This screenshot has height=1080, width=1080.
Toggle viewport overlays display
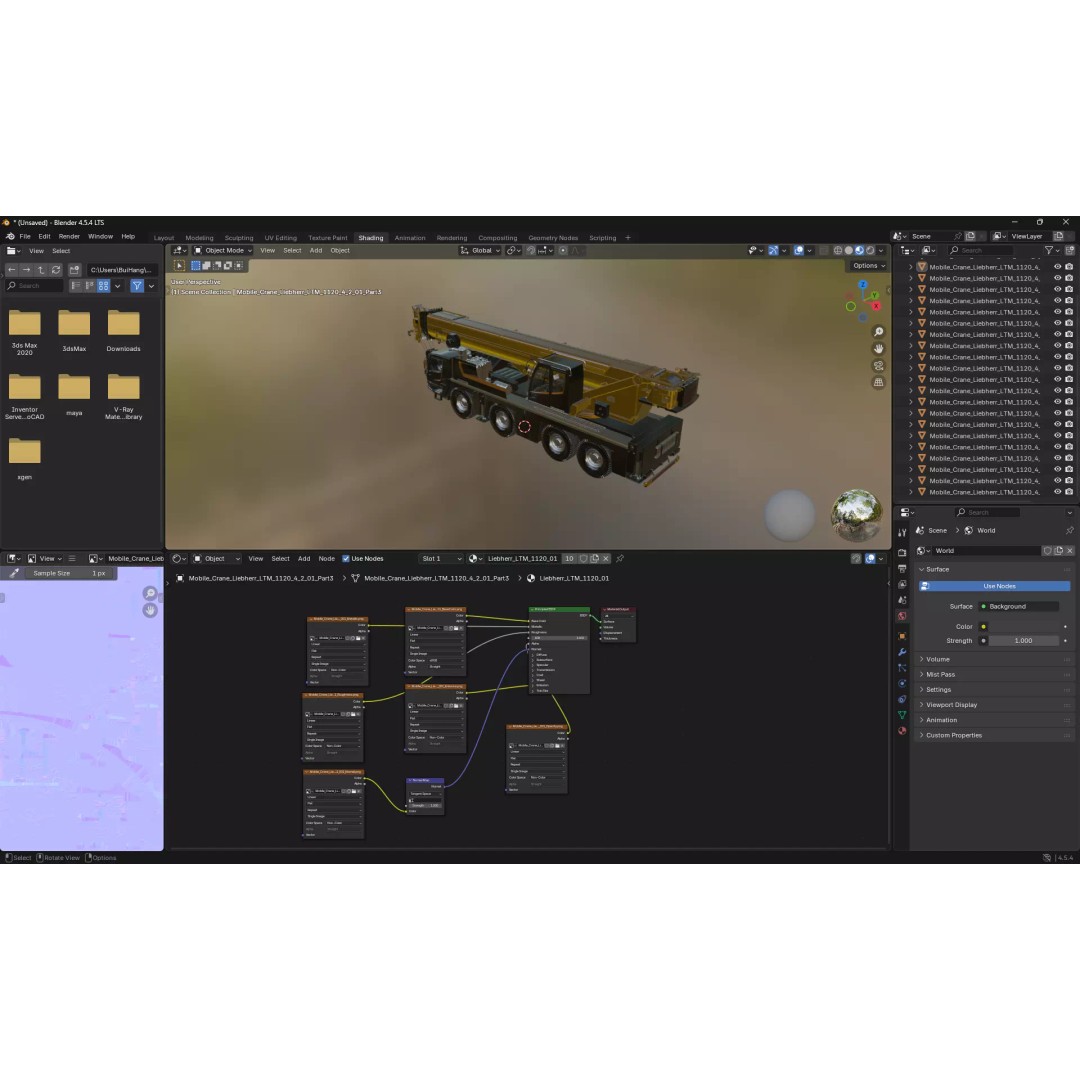point(799,251)
